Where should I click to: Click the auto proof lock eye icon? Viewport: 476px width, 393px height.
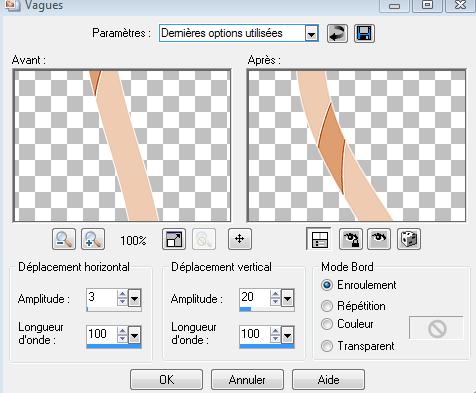pos(351,239)
